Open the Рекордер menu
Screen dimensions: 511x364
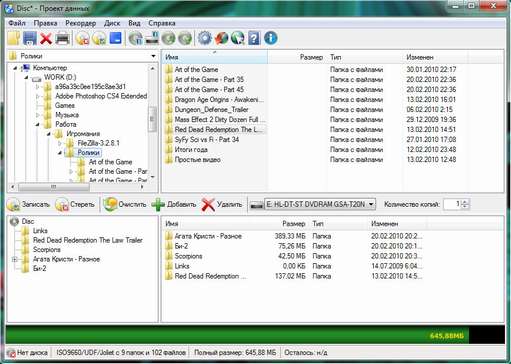click(81, 23)
